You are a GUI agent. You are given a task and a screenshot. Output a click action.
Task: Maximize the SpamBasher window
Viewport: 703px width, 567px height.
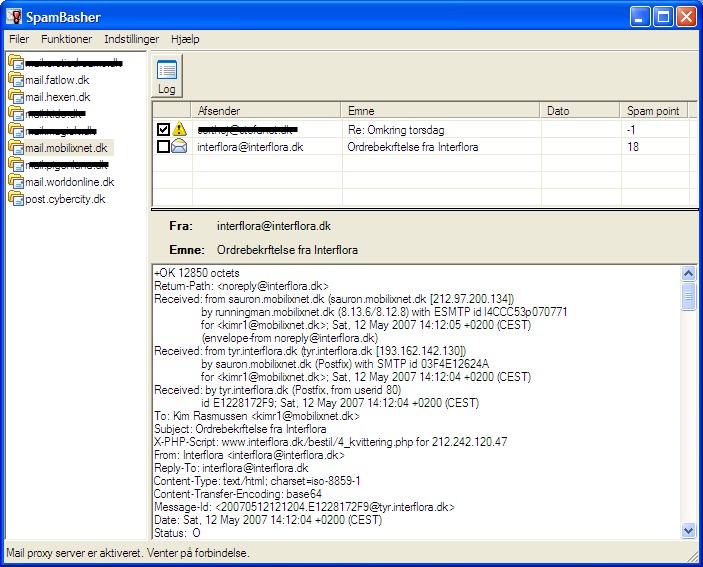[663, 17]
